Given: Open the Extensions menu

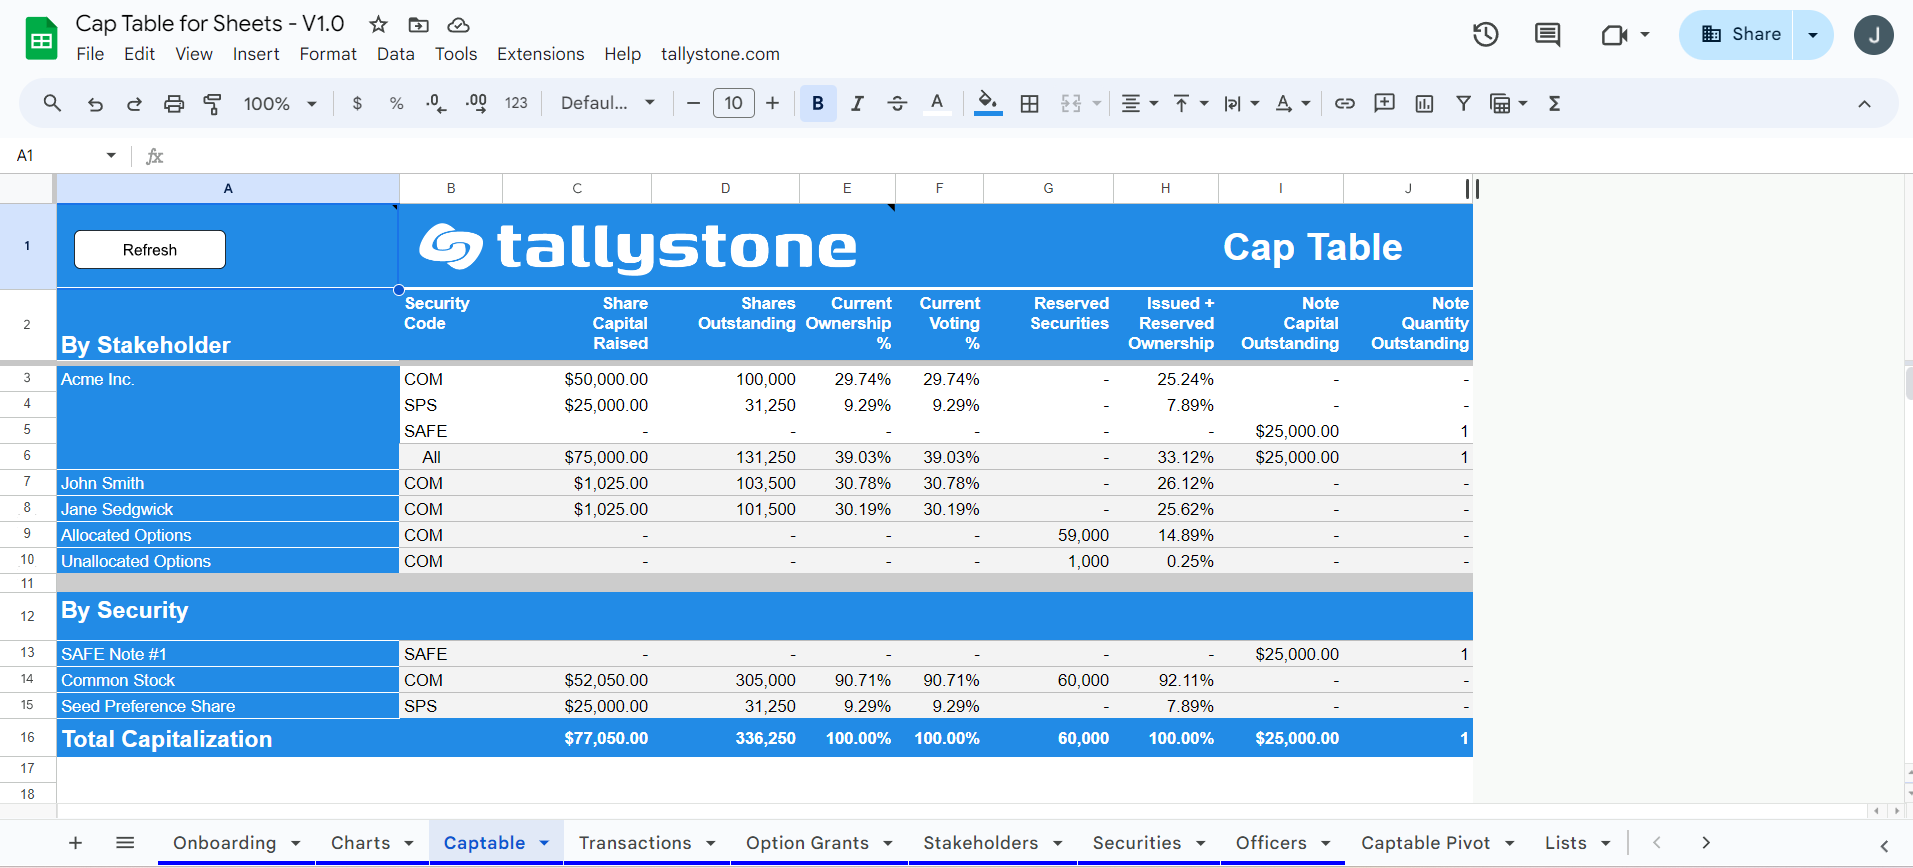Looking at the screenshot, I should pos(540,54).
